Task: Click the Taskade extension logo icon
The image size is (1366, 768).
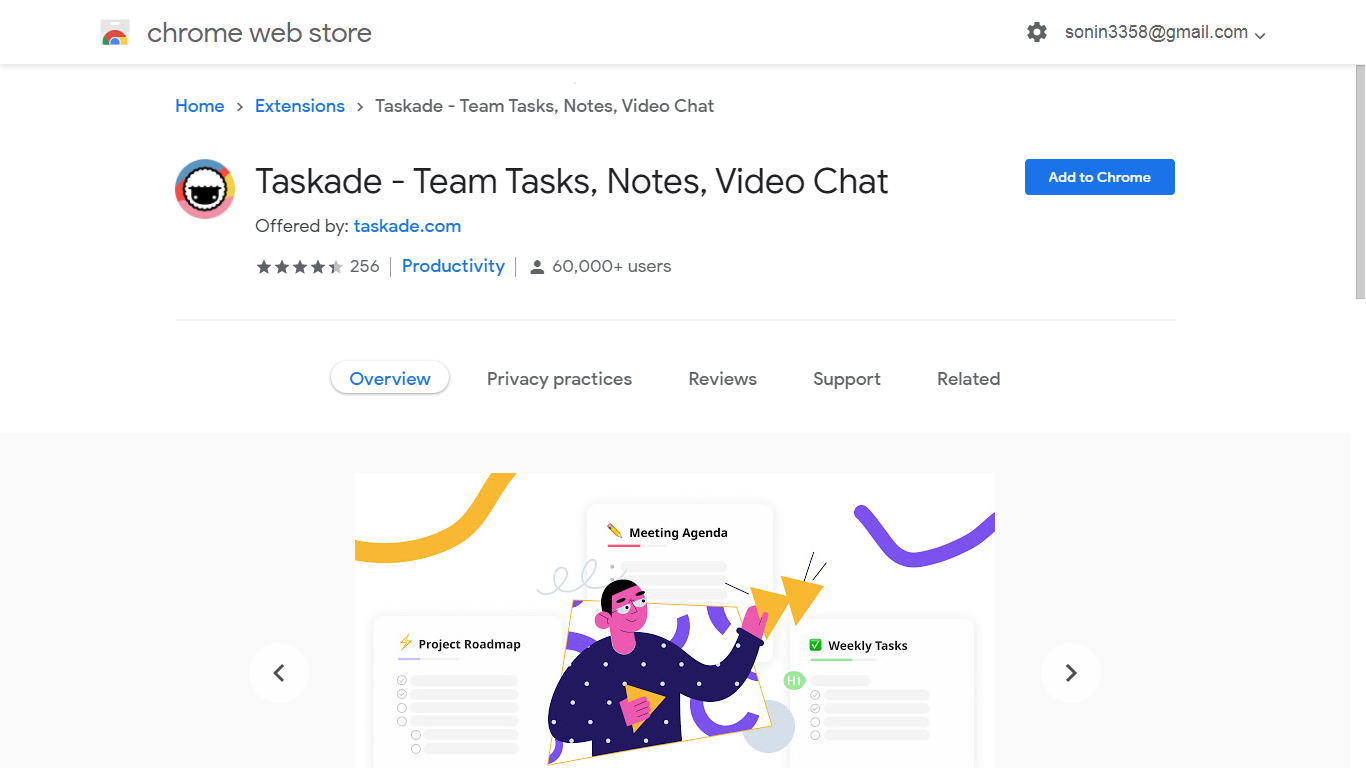Action: [x=205, y=189]
